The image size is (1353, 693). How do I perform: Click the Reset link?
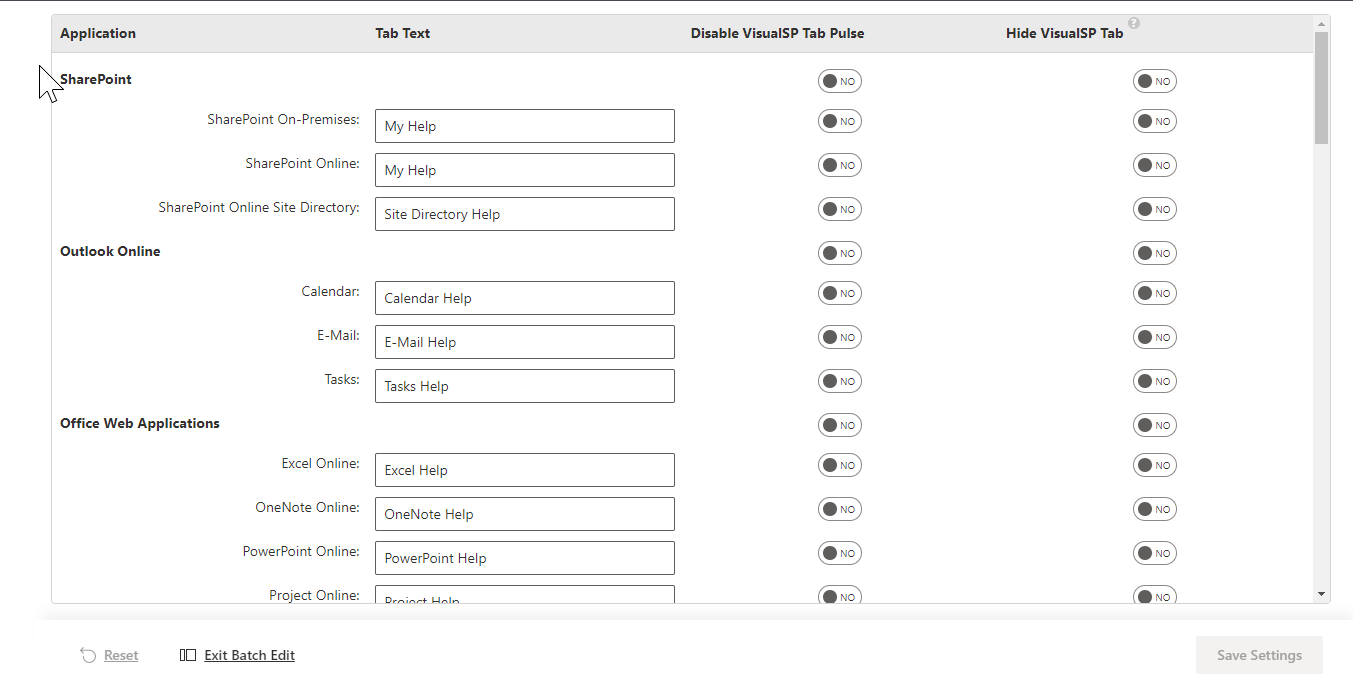click(x=121, y=655)
